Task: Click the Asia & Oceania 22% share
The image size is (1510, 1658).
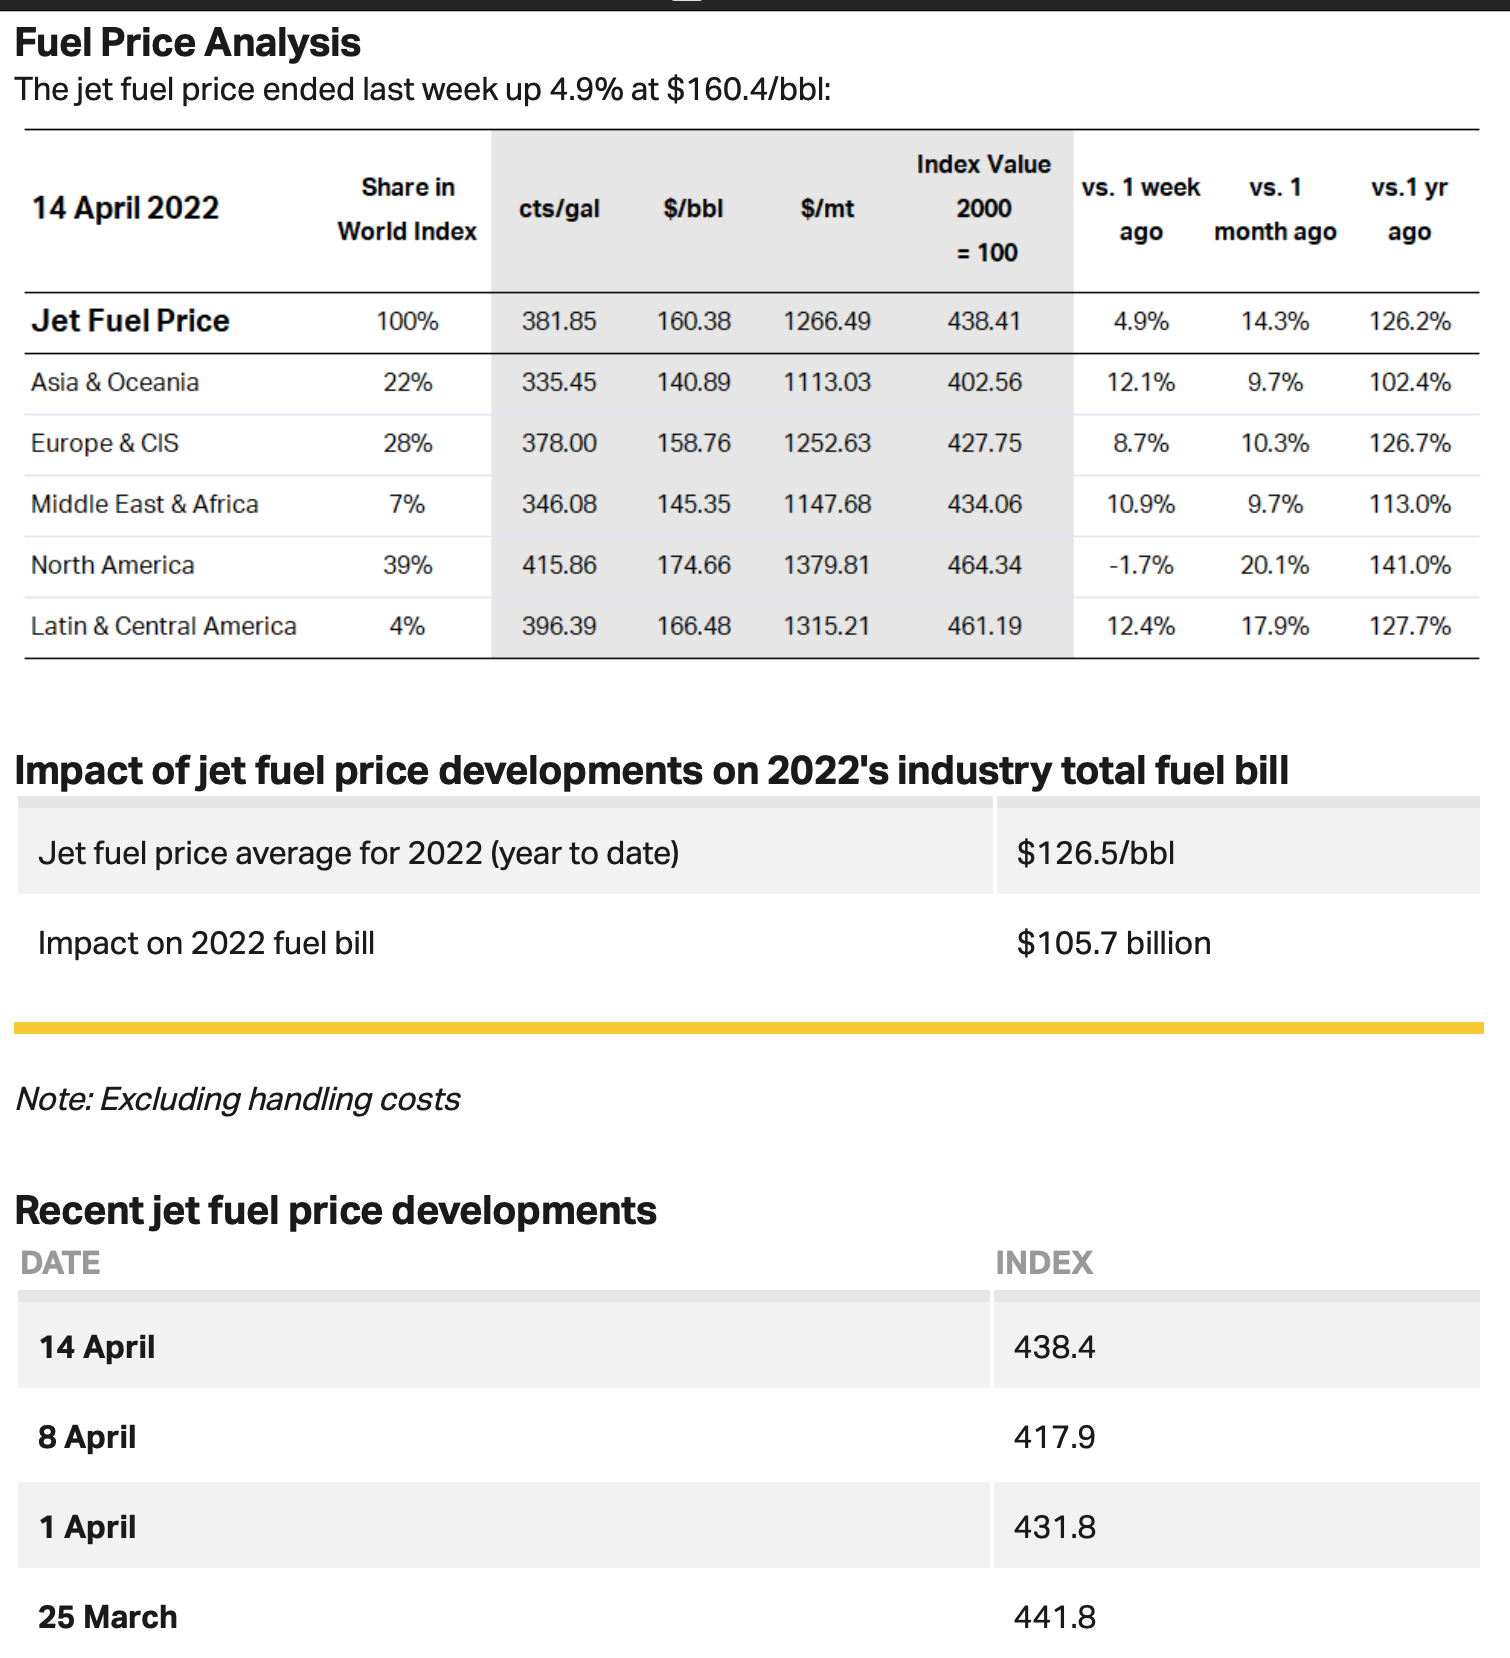Action: 407,382
